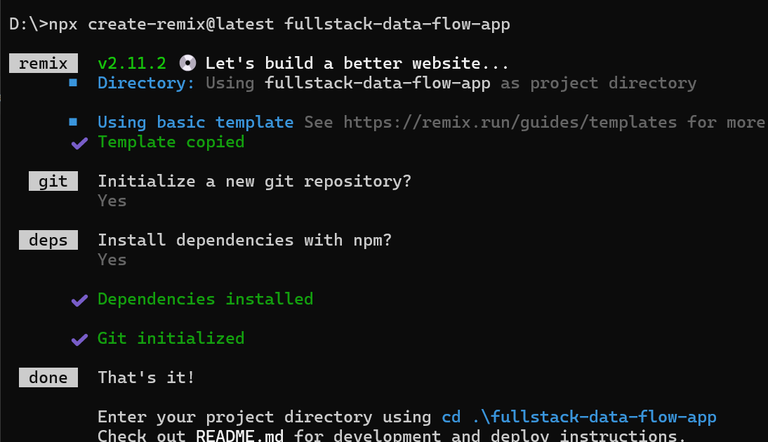Click the checkmark next to Template copied
The width and height of the screenshot is (768, 442).
(x=78, y=142)
